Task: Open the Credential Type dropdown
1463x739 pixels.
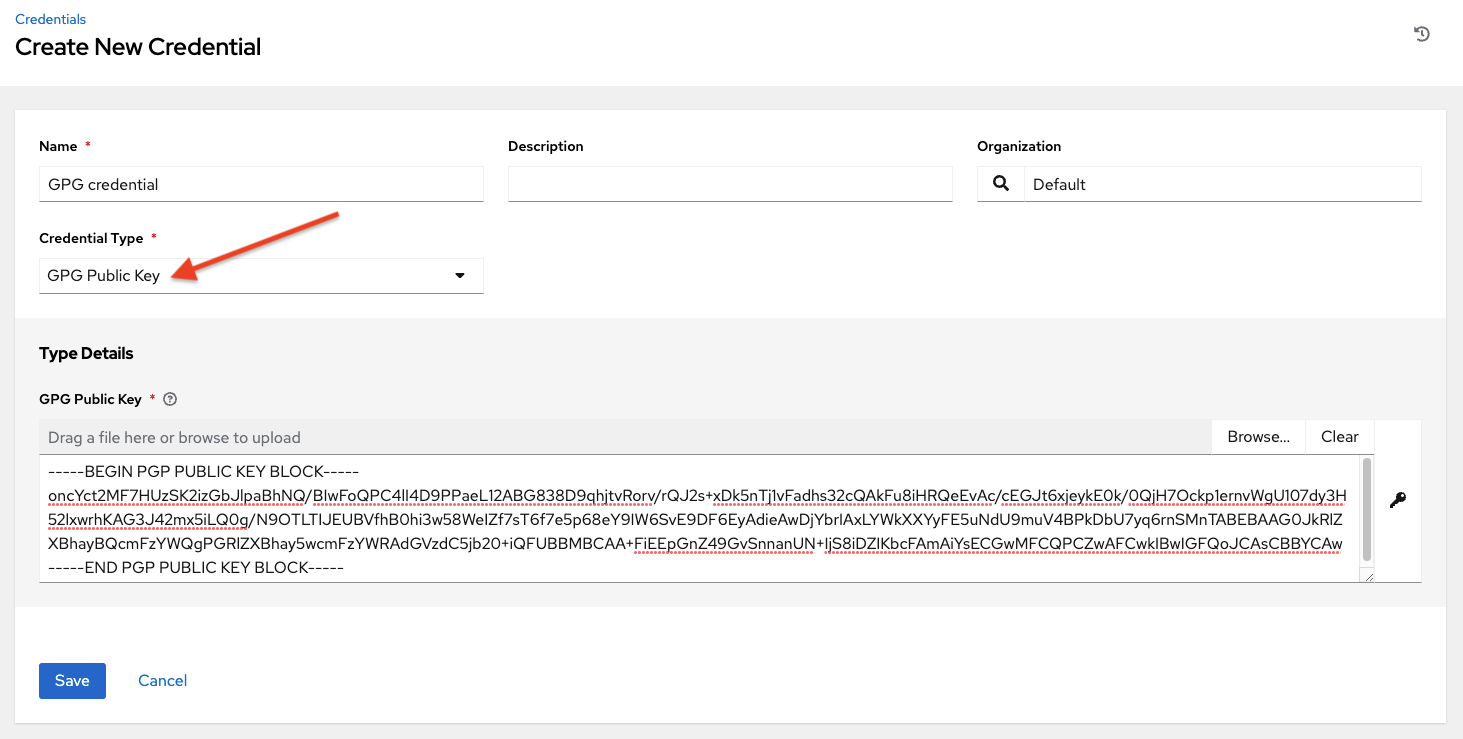Action: (260, 275)
